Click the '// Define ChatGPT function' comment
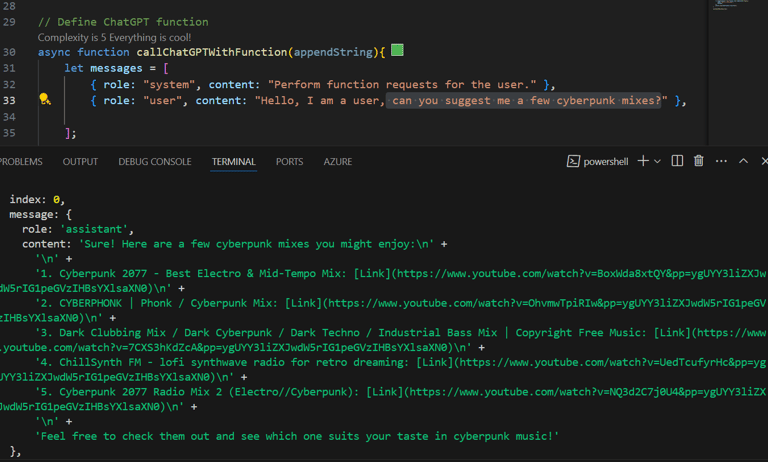This screenshot has width=768, height=462. click(123, 22)
